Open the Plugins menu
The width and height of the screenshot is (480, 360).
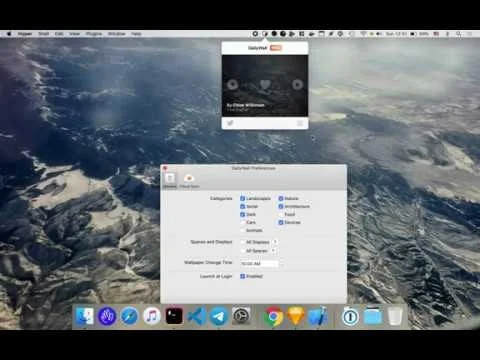(94, 34)
